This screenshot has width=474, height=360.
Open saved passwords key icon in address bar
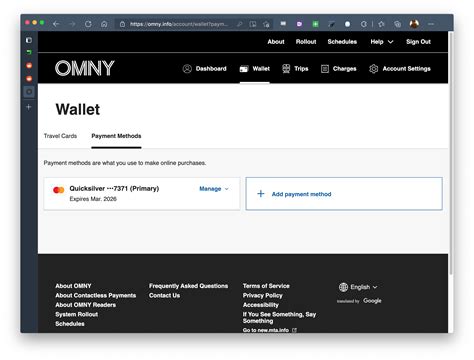click(x=239, y=24)
